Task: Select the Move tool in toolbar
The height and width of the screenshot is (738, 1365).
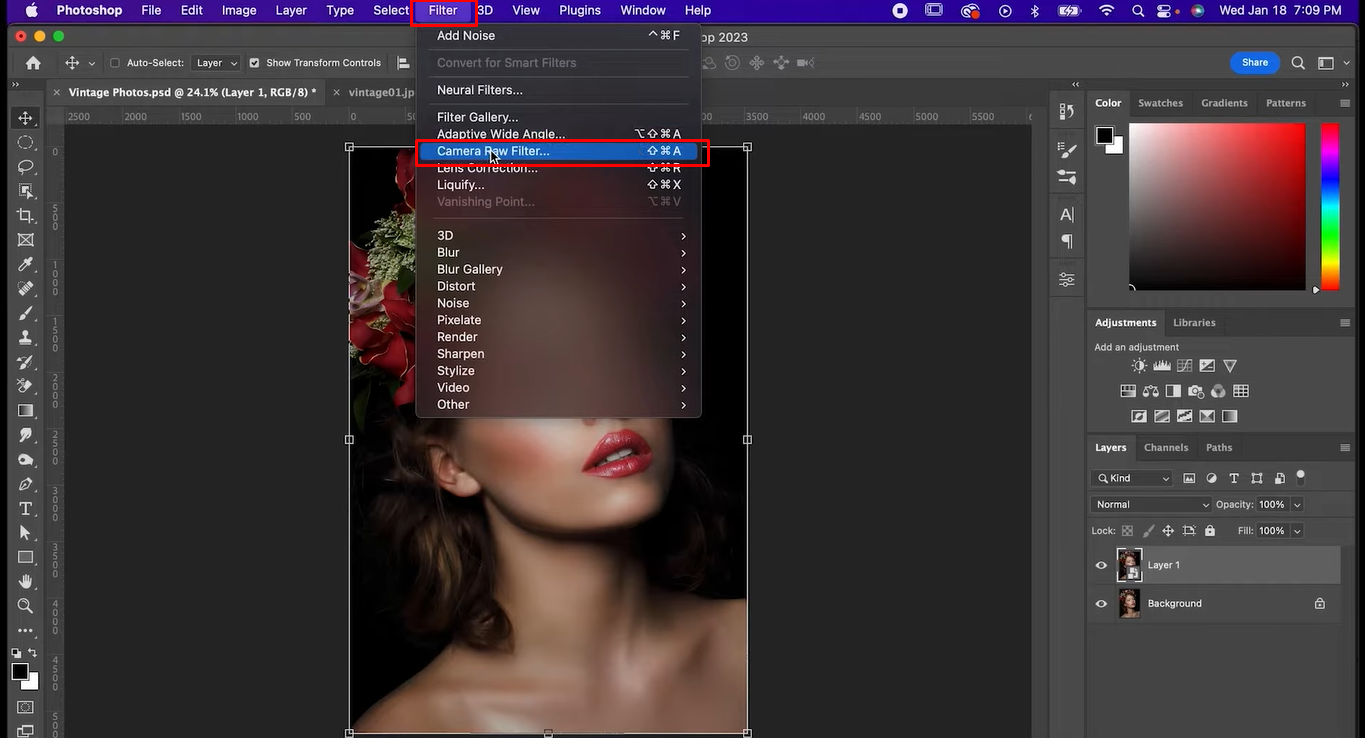Action: tap(26, 118)
